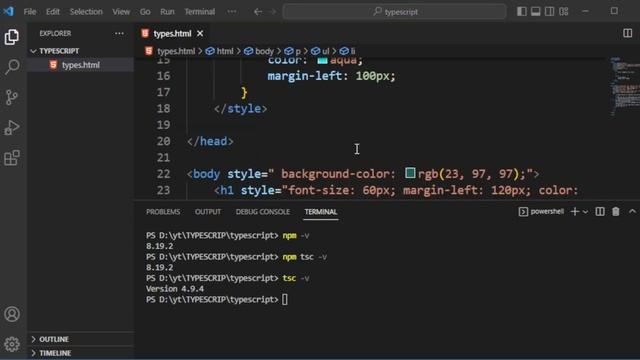This screenshot has height=360, width=640.
Task: Open the Run menu
Action: pos(167,12)
